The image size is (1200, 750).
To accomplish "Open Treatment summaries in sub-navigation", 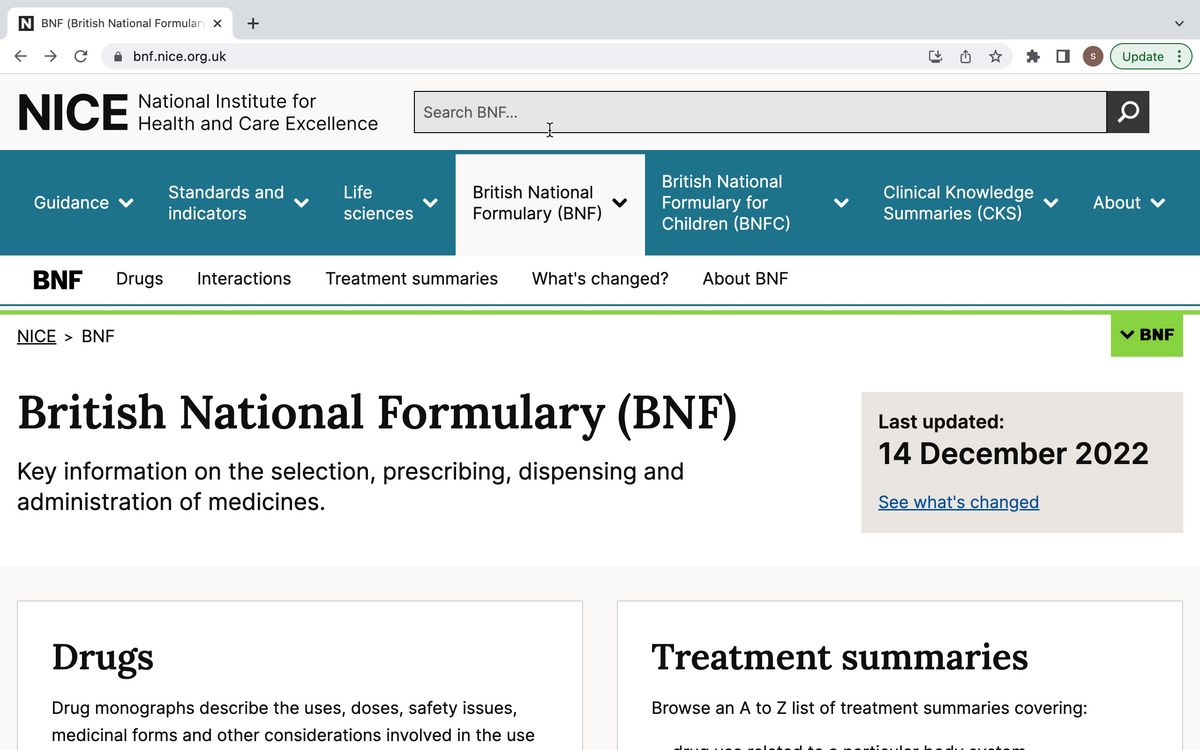I will [411, 279].
